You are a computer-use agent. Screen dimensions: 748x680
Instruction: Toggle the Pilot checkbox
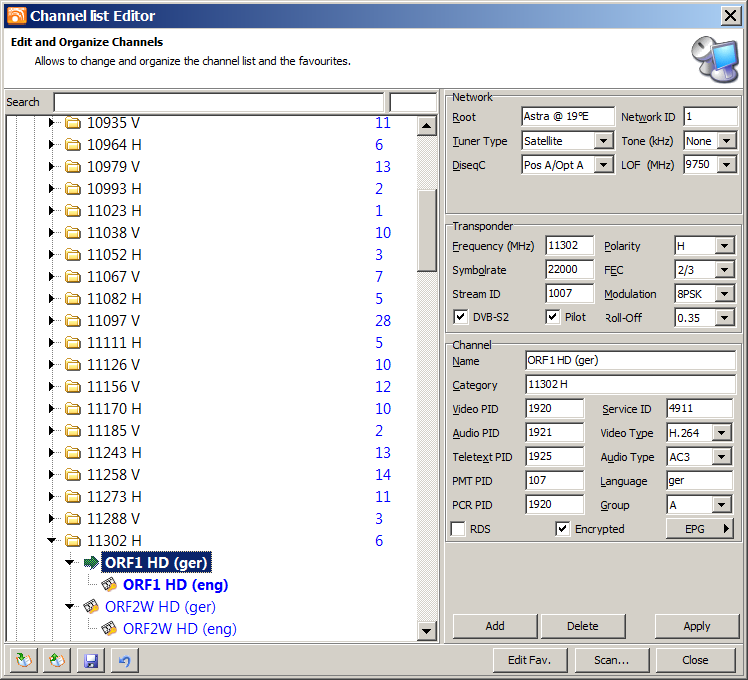(553, 317)
